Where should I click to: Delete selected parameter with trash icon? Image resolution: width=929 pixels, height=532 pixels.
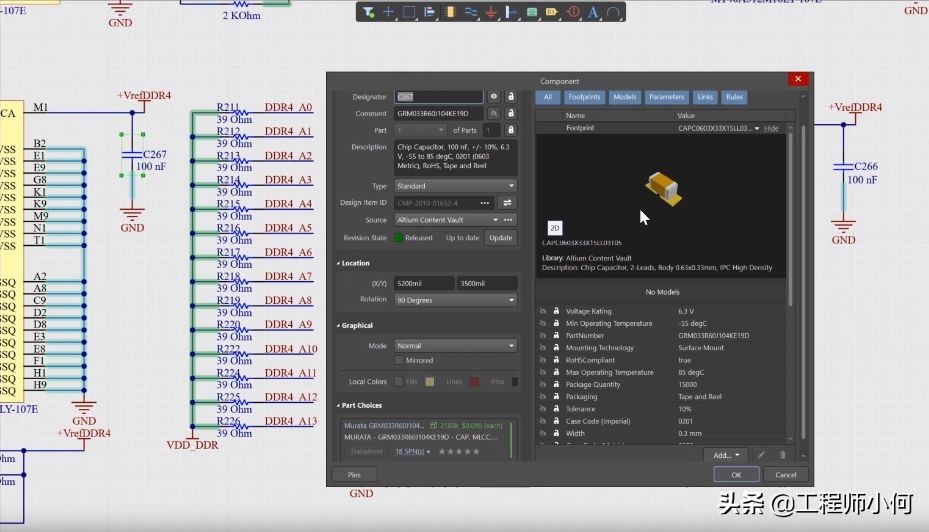[782, 455]
